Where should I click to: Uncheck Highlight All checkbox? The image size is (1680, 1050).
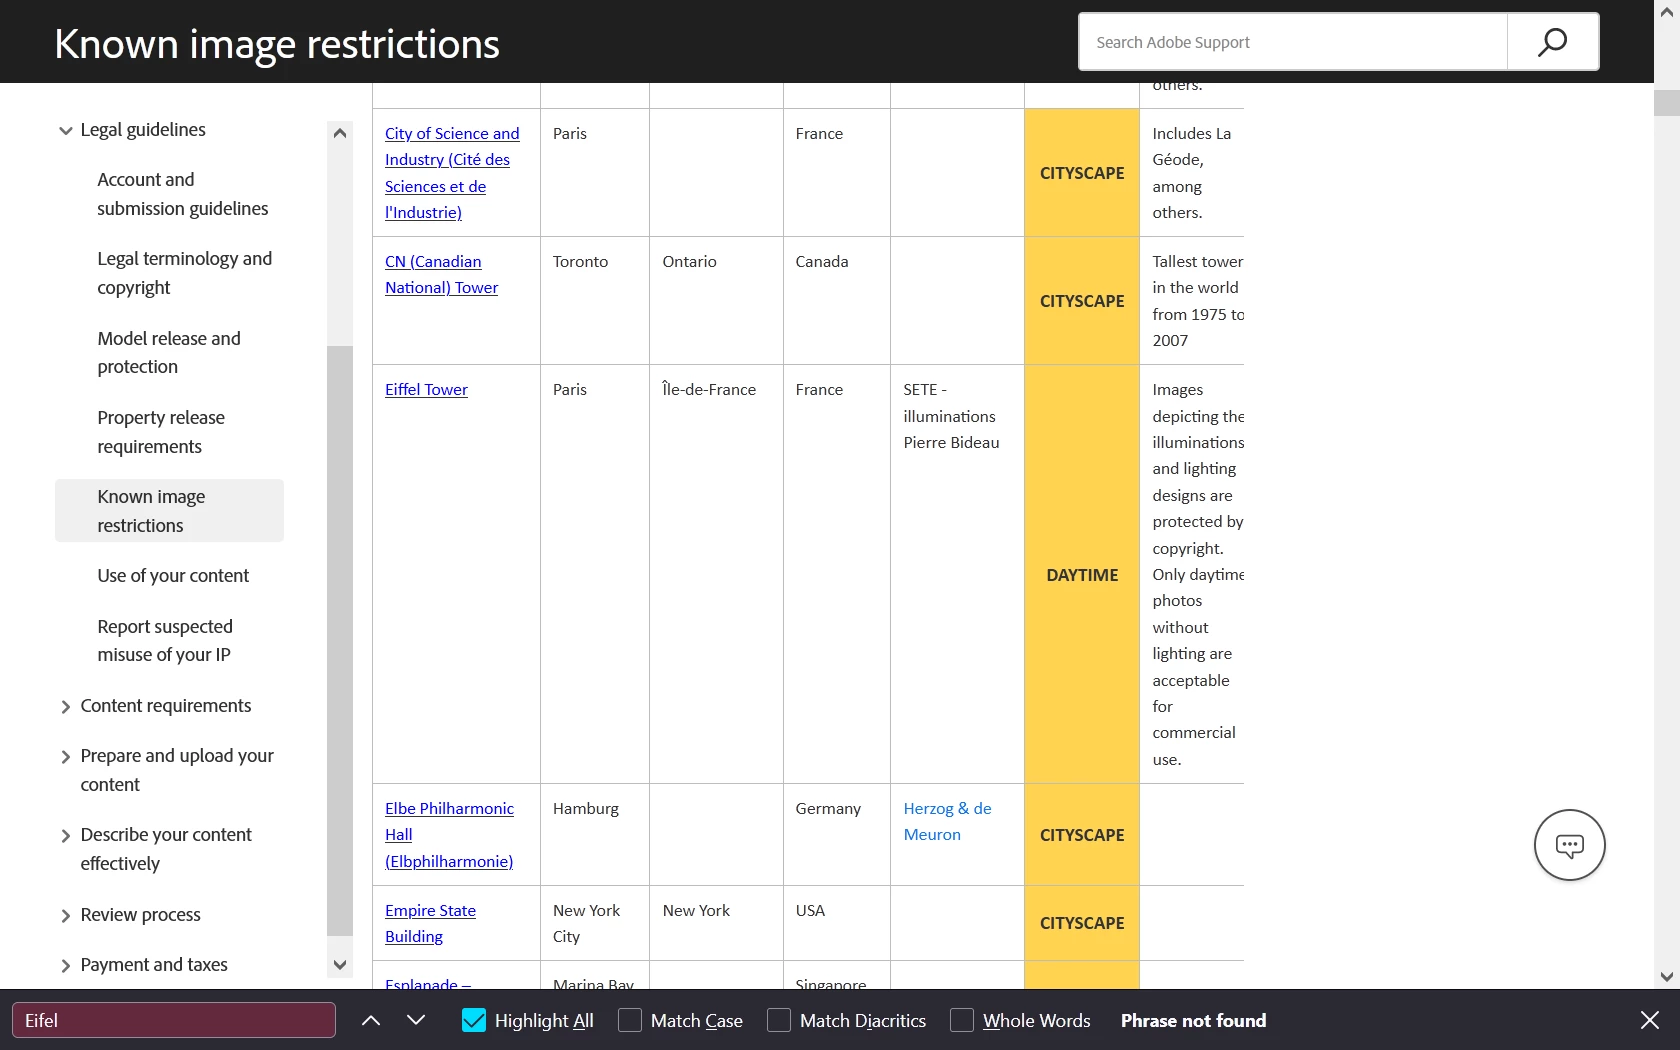coord(474,1020)
